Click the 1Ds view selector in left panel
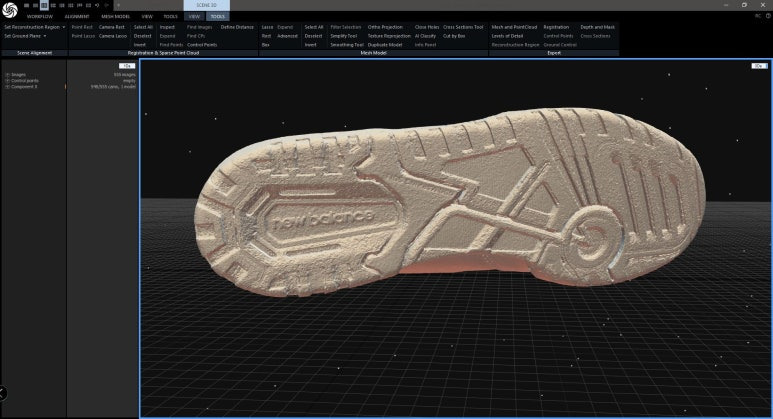This screenshot has width=773, height=419. tap(127, 66)
